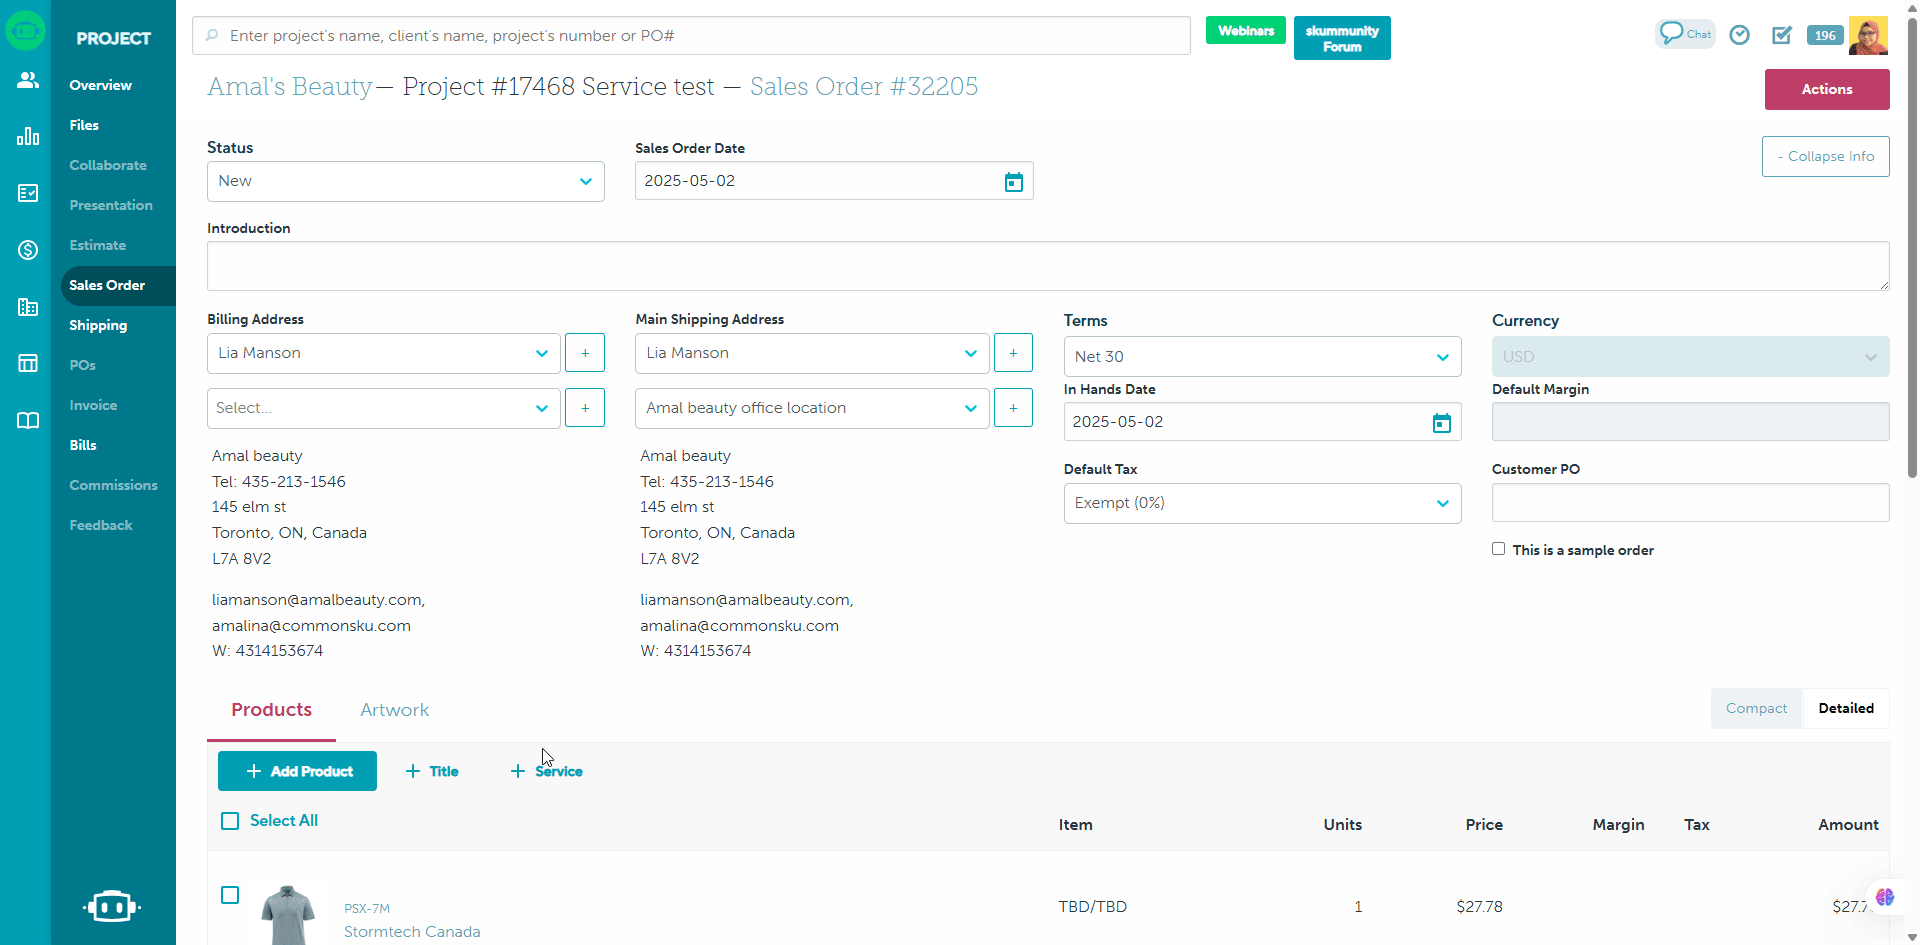
Task: Open the Terms dropdown set to Net 30
Action: pos(1261,357)
